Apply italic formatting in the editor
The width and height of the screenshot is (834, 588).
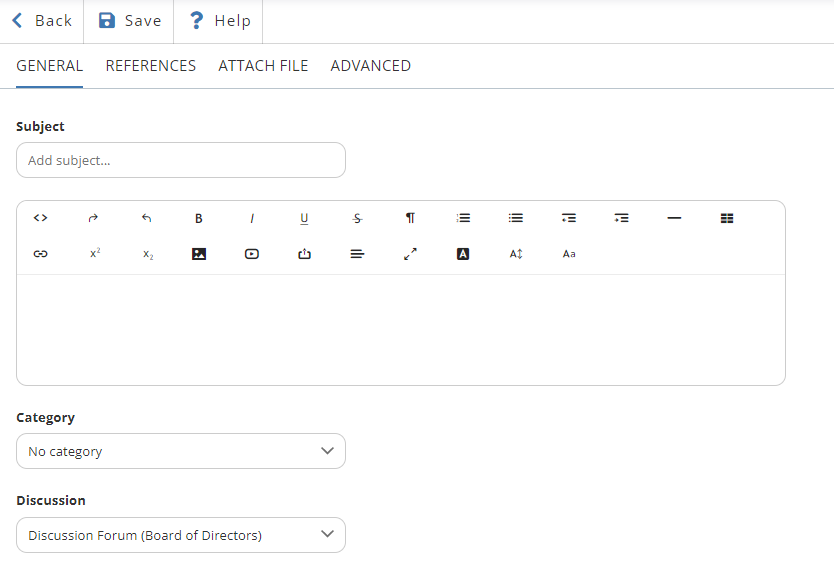click(x=252, y=218)
